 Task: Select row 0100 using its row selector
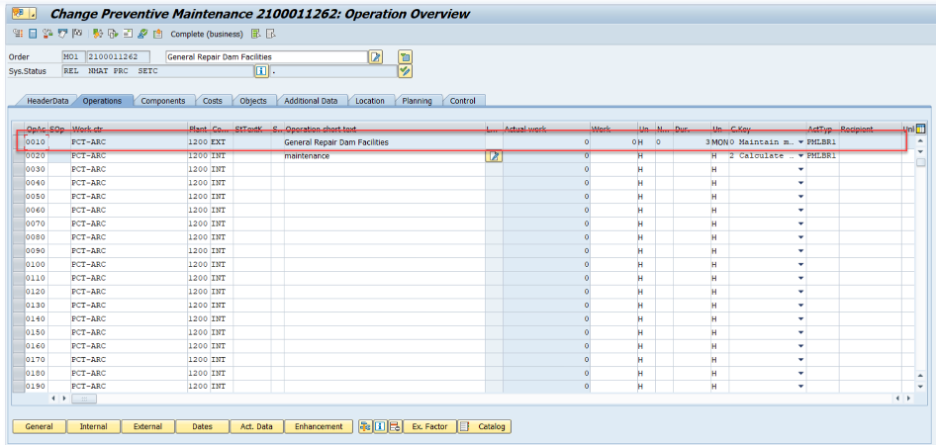[17, 265]
